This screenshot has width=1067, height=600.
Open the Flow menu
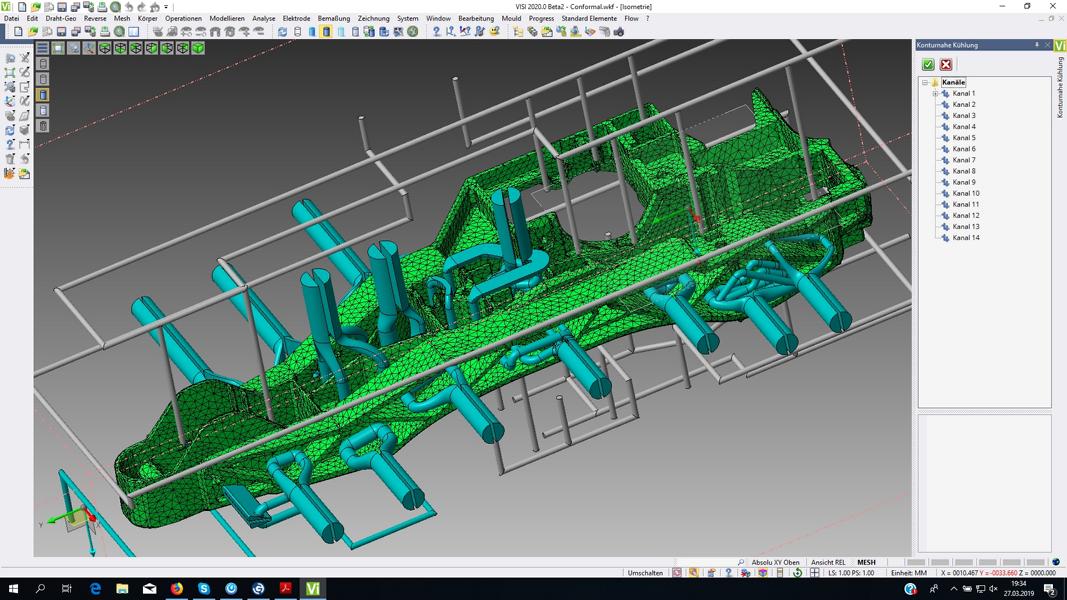pos(631,19)
